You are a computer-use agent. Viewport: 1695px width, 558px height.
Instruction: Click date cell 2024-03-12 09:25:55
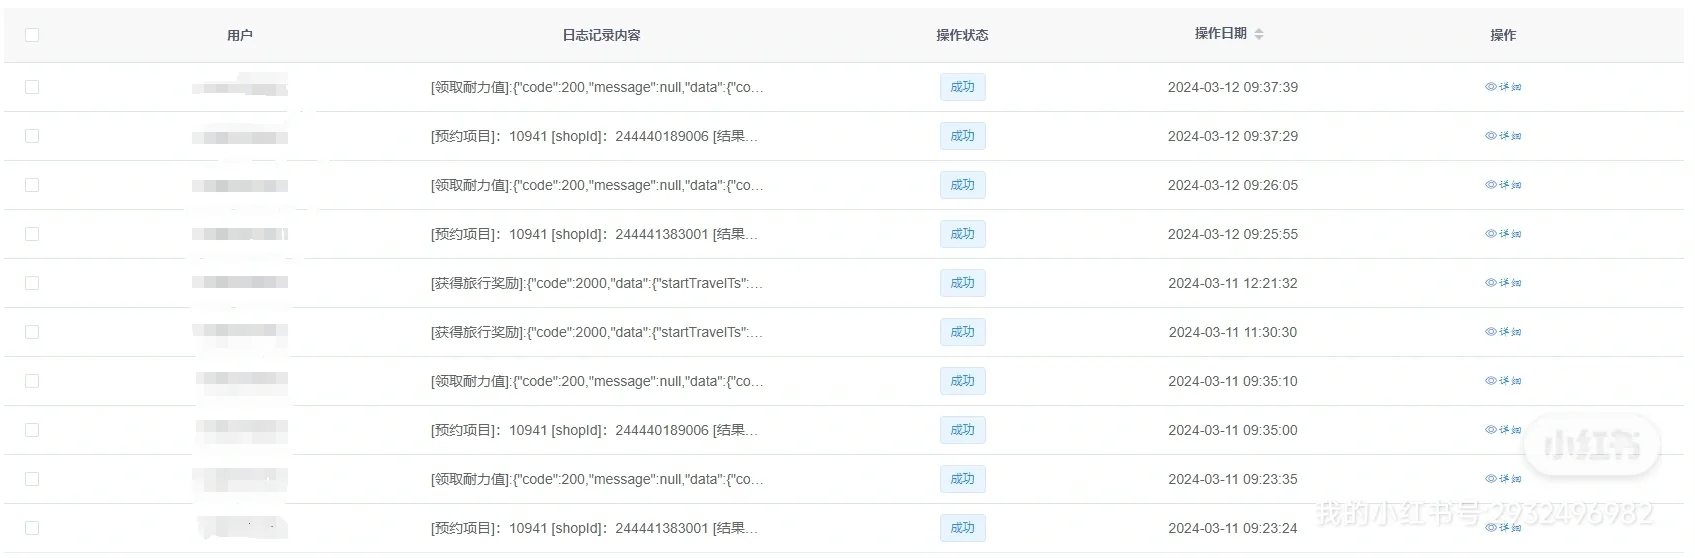pyautogui.click(x=1233, y=234)
